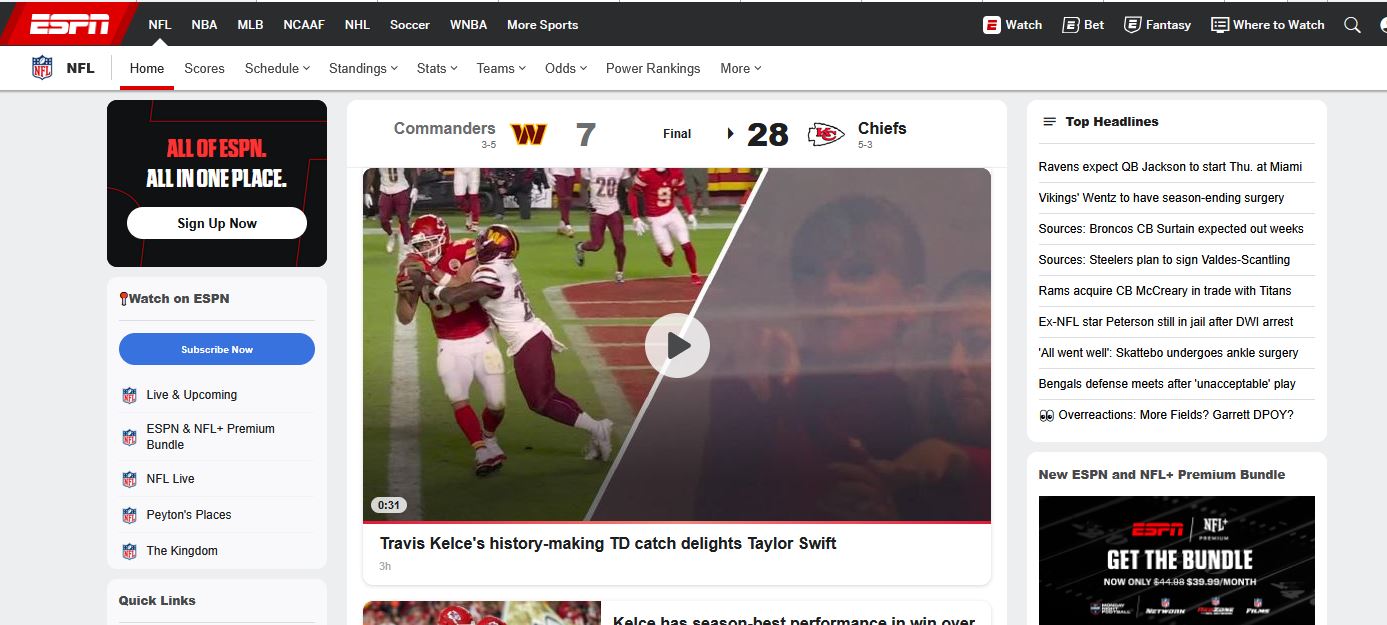Select NCAAF in the top navigation
Image resolution: width=1387 pixels, height=625 pixels.
pos(304,25)
